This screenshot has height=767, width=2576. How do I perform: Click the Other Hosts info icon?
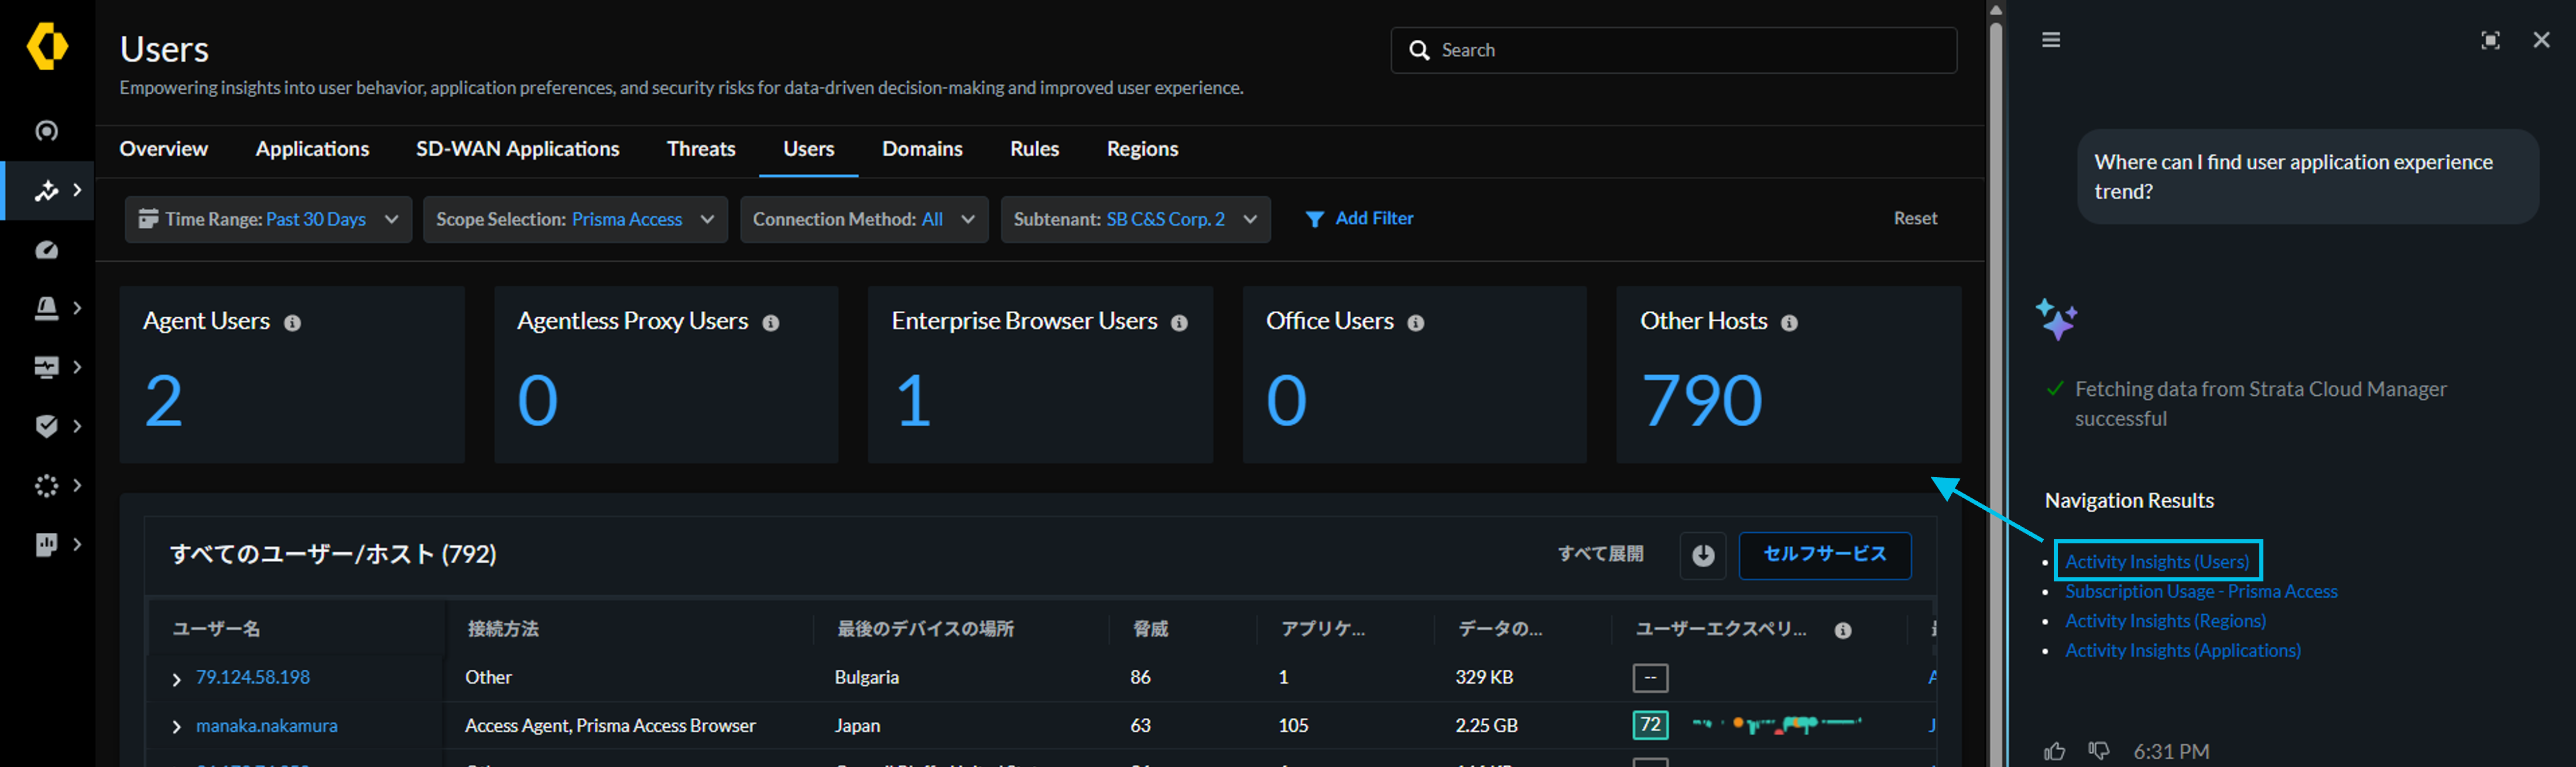1789,323
